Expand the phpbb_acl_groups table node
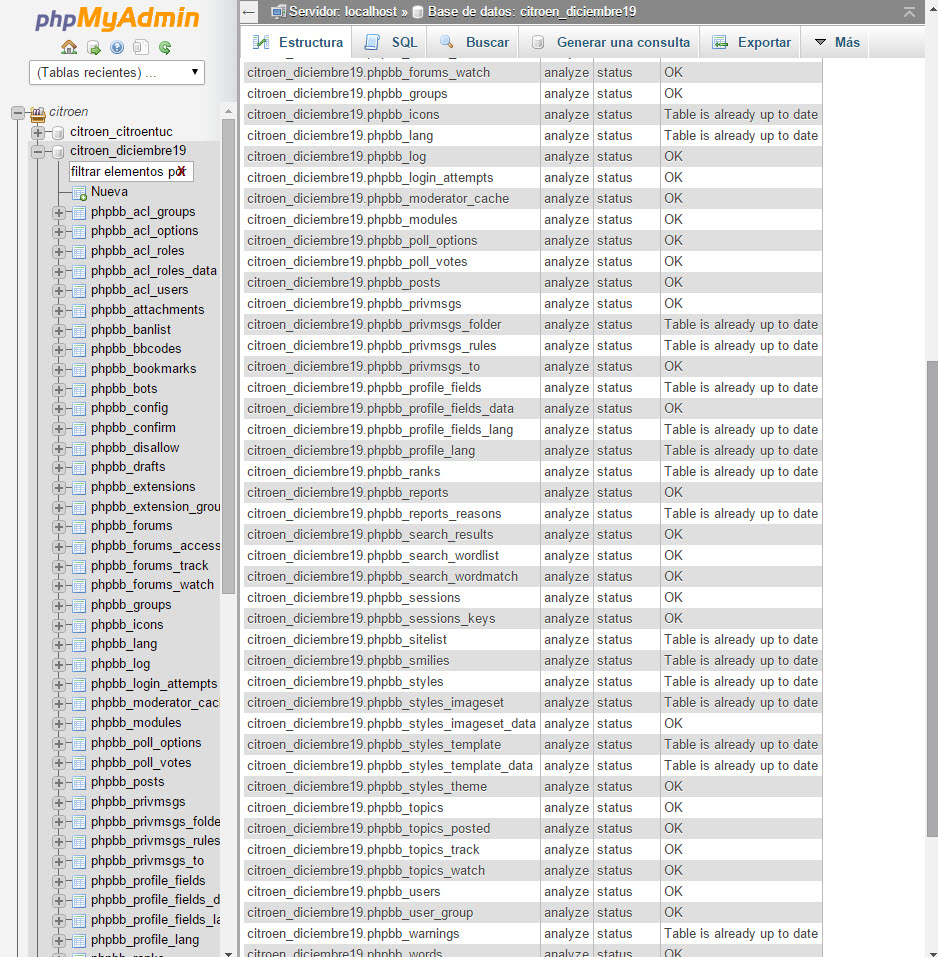 click(59, 212)
